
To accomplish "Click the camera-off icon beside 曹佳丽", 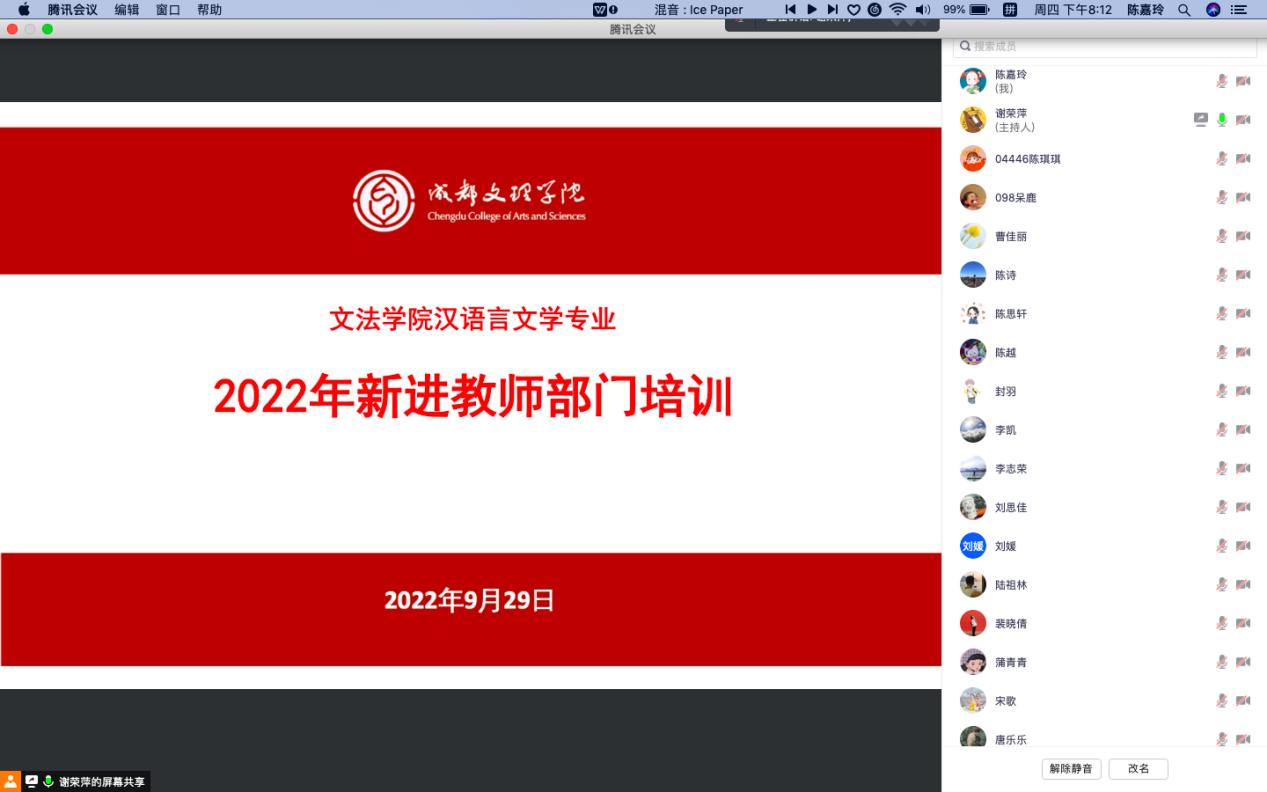I will (x=1243, y=236).
